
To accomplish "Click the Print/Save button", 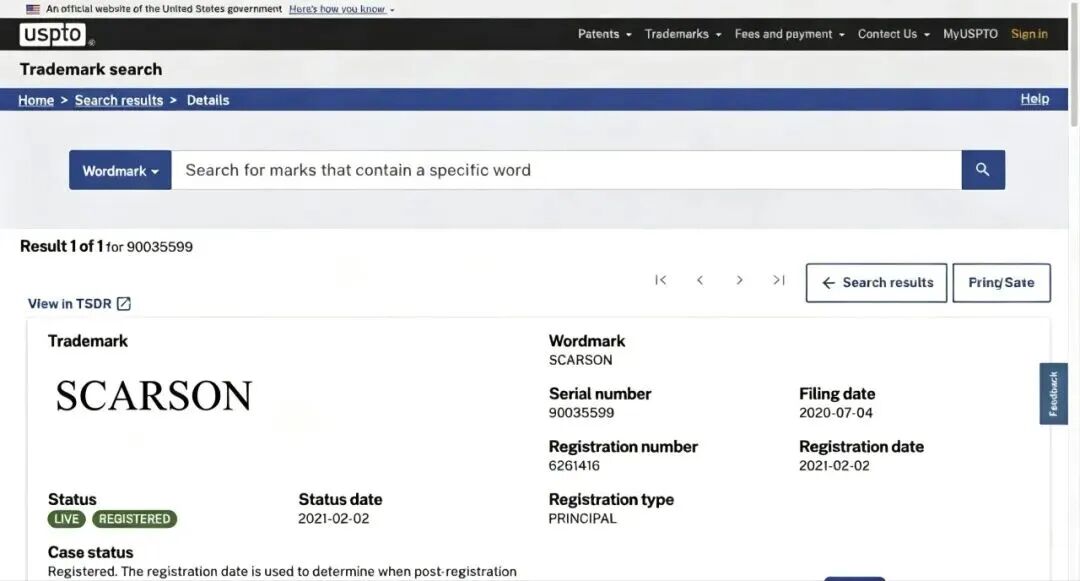I will 1001,282.
